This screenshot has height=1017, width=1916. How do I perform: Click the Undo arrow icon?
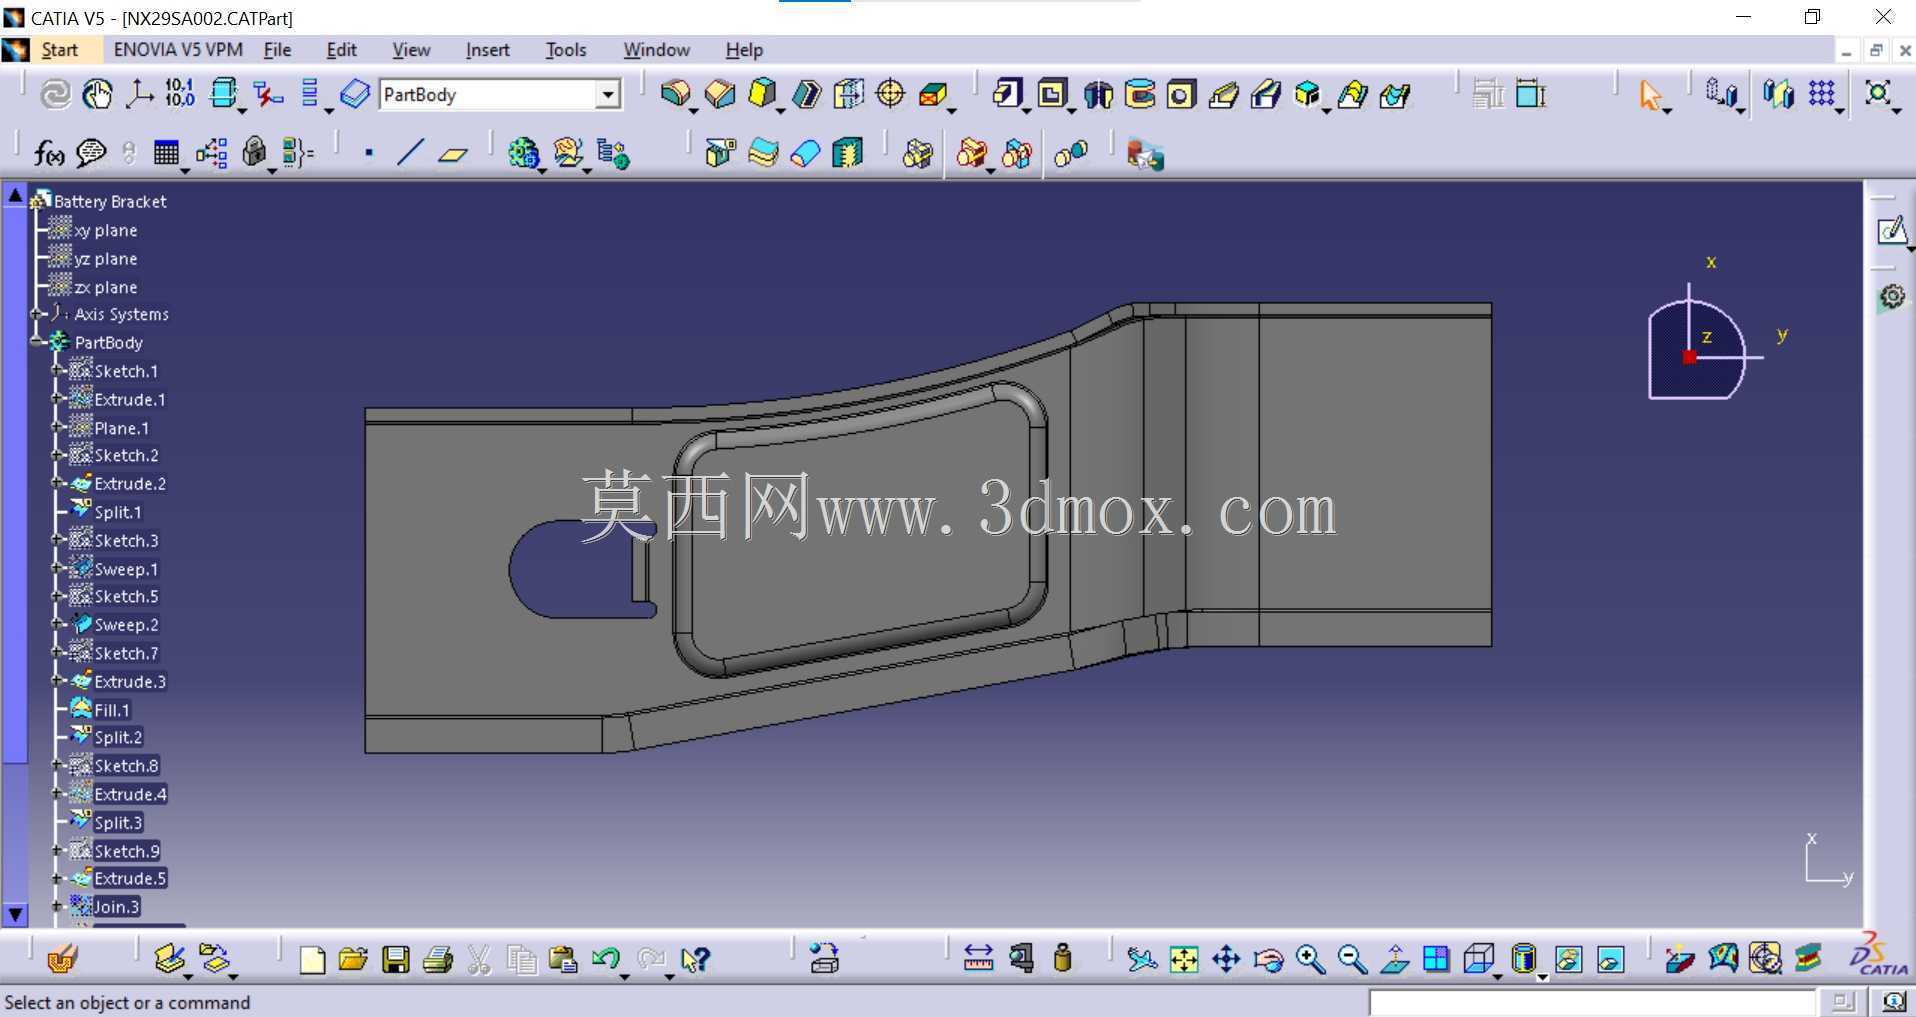605,960
